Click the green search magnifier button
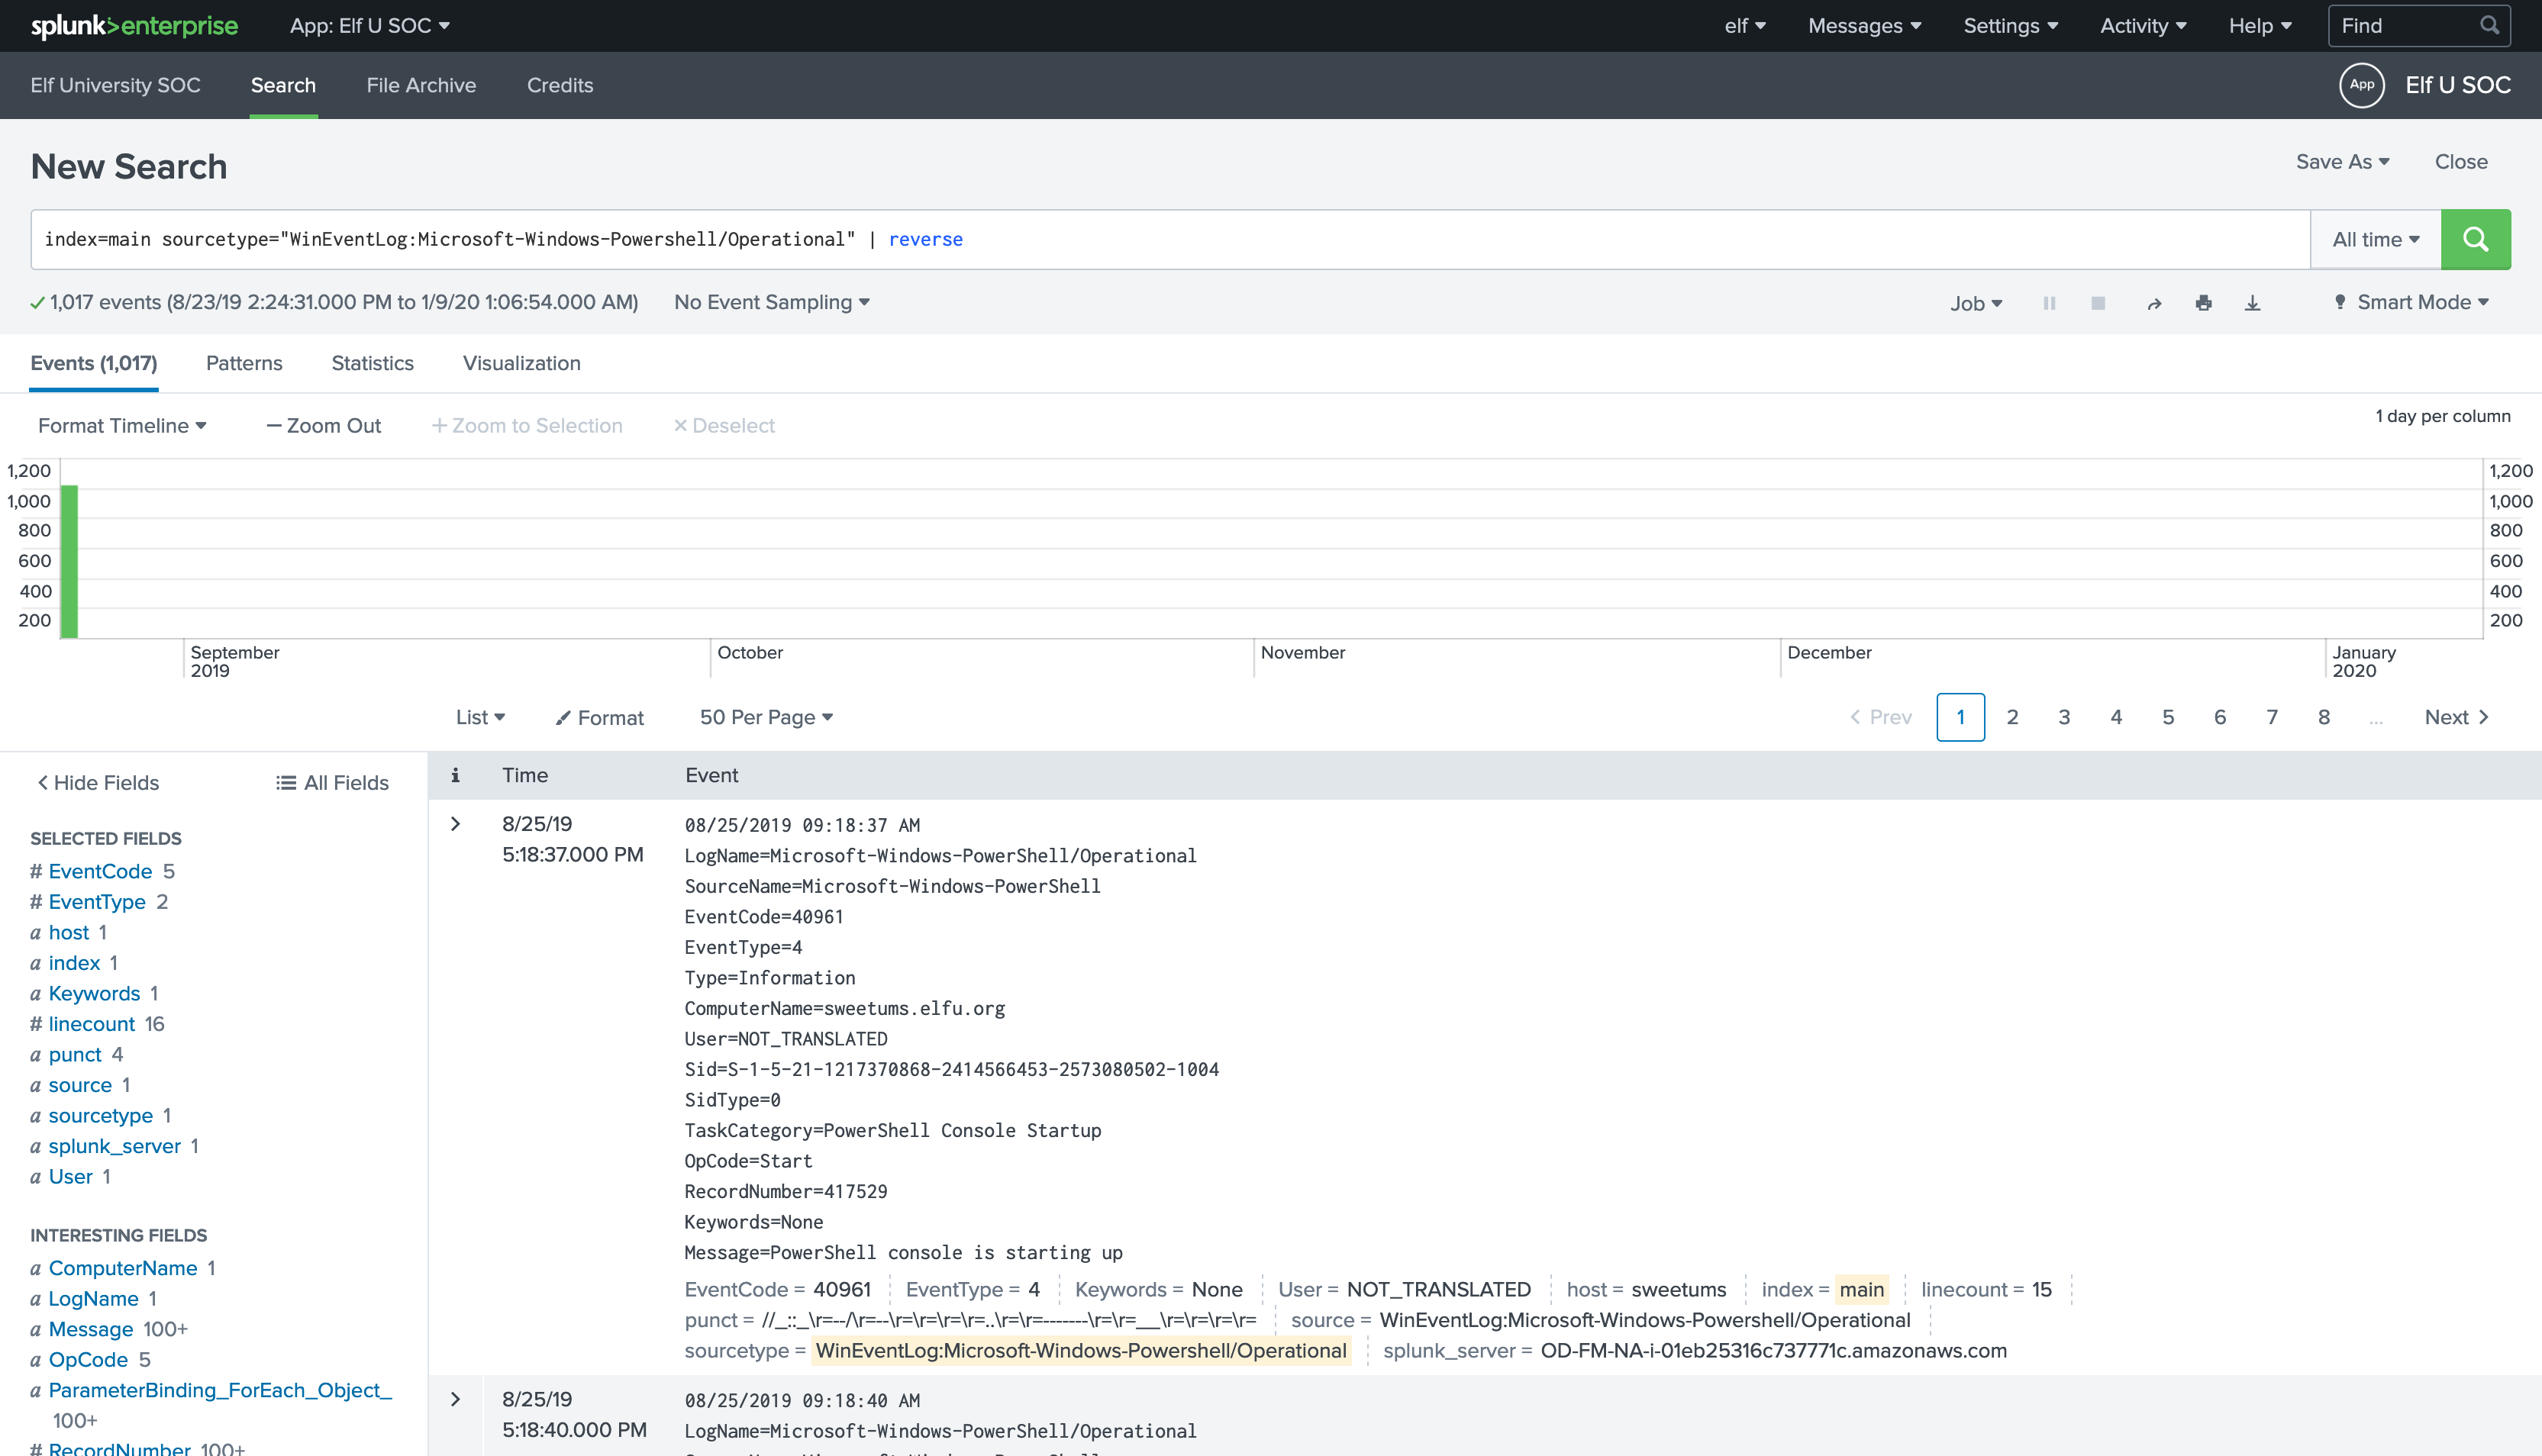This screenshot has width=2542, height=1456. (x=2475, y=239)
